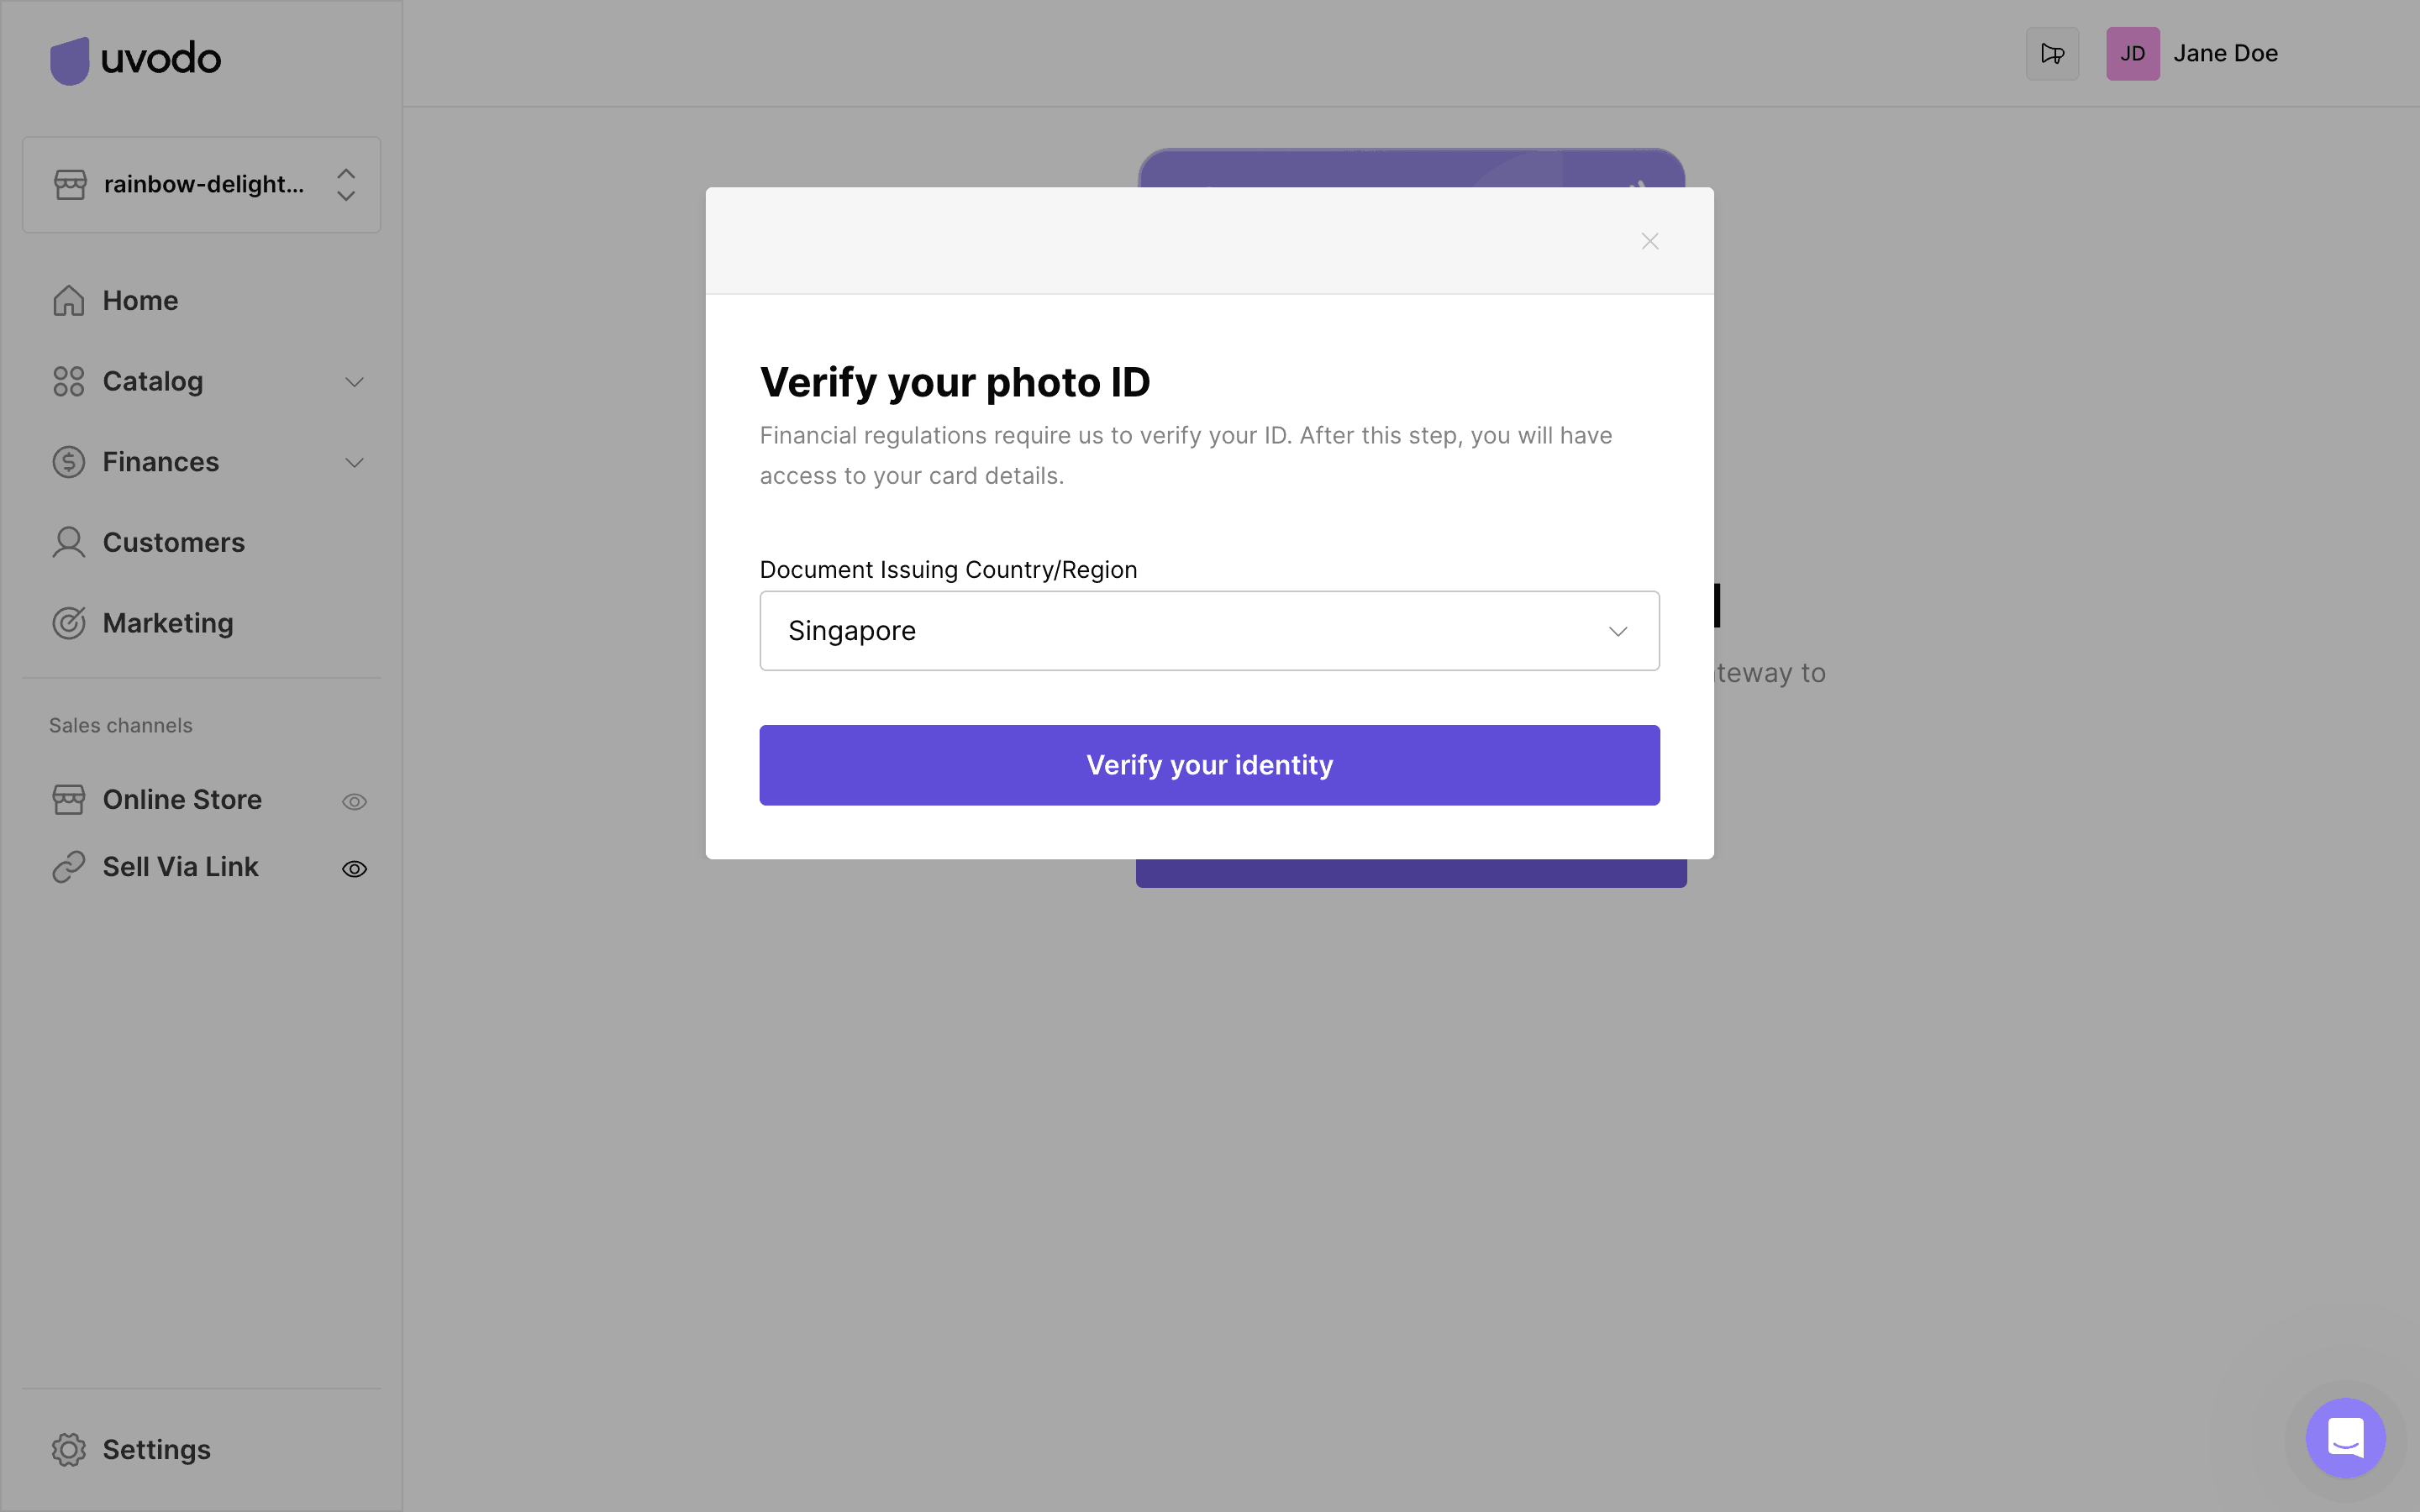Open the announcements megaphone icon

[2052, 54]
